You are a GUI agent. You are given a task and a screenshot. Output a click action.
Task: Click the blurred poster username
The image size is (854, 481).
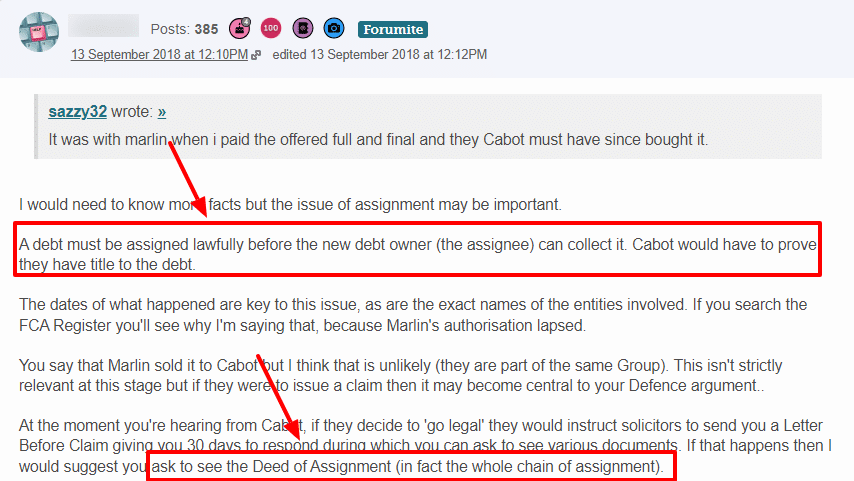click(x=103, y=26)
